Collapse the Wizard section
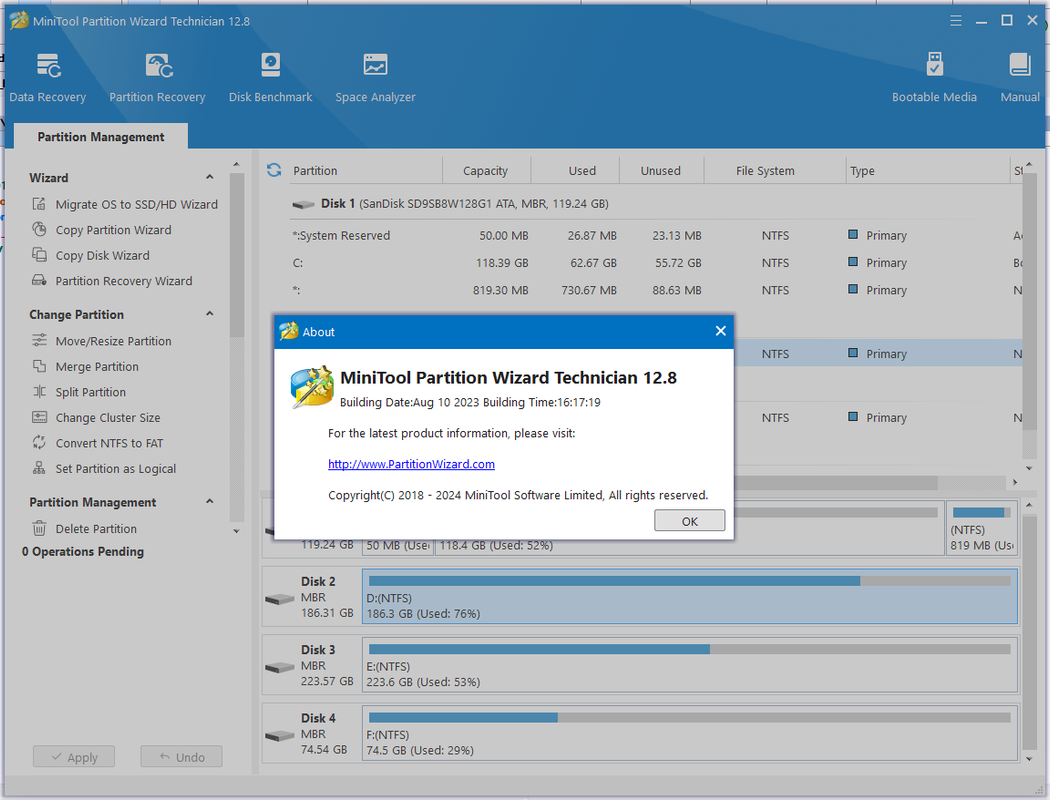The width and height of the screenshot is (1050, 800). pyautogui.click(x=210, y=177)
